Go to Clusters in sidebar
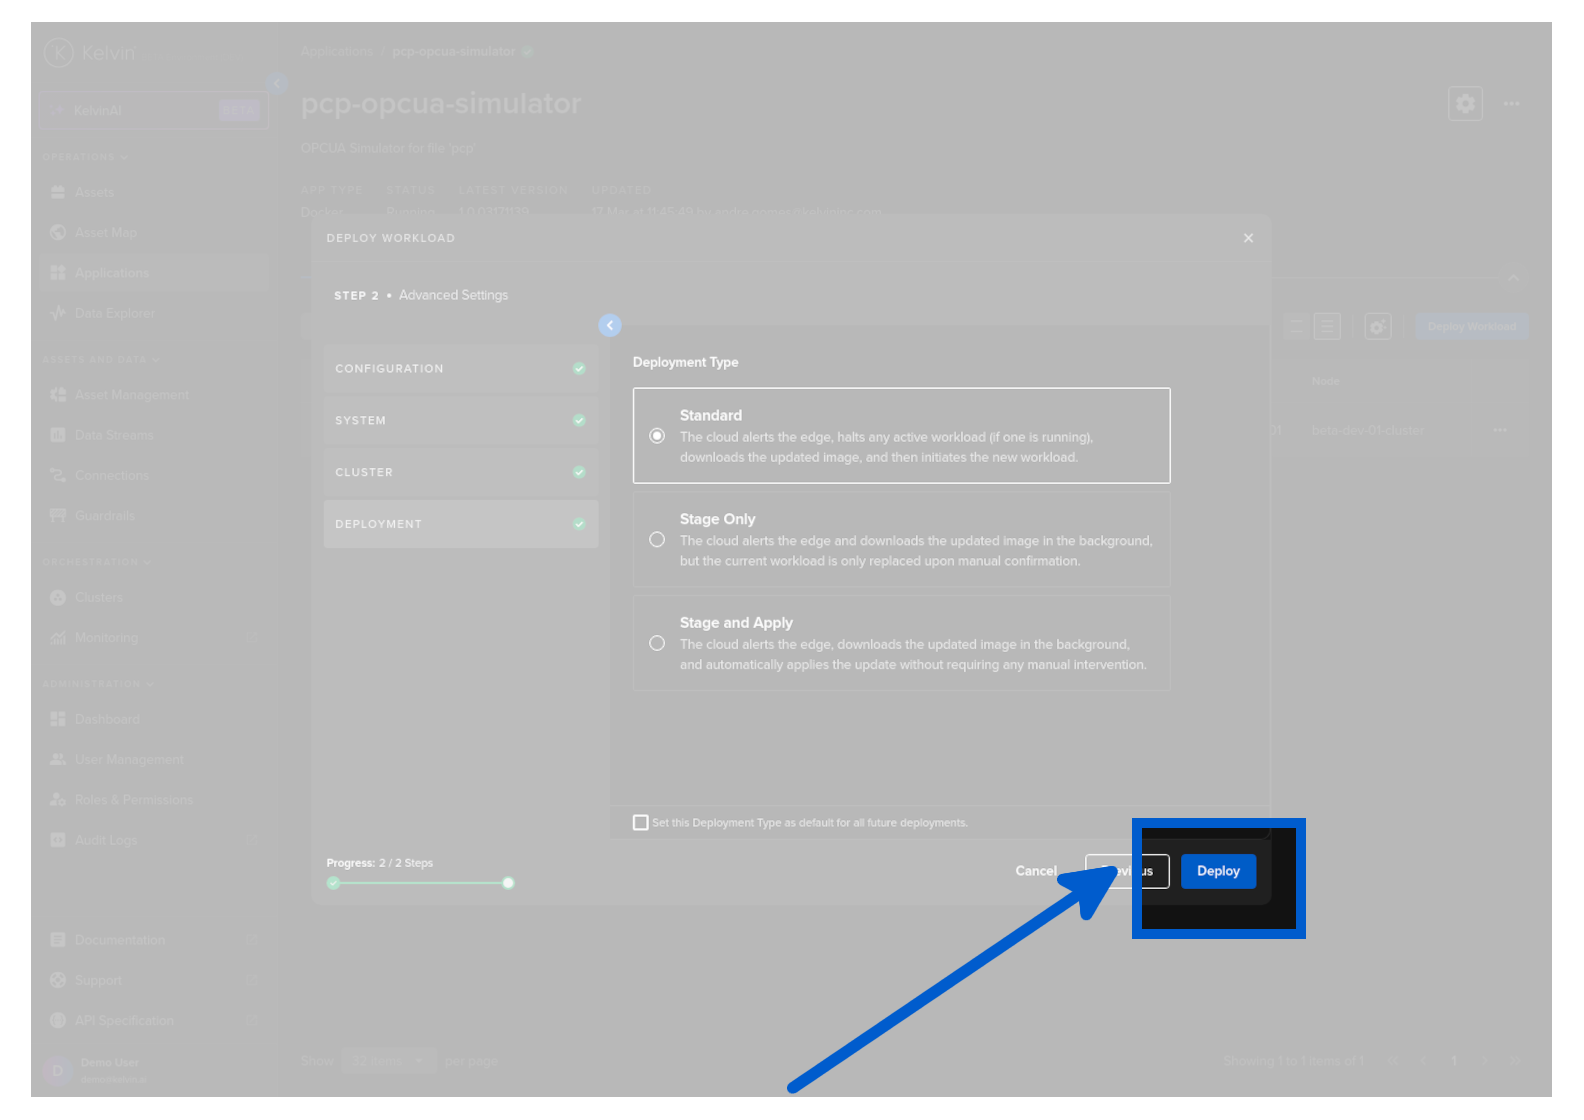This screenshot has width=1584, height=1120. tap(98, 597)
